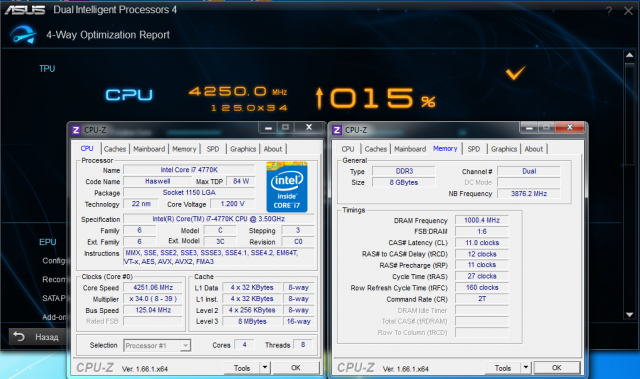Click the ASUS report vertical scrollbar track
Viewport: 640px width, 379px height.
tap(629, 184)
